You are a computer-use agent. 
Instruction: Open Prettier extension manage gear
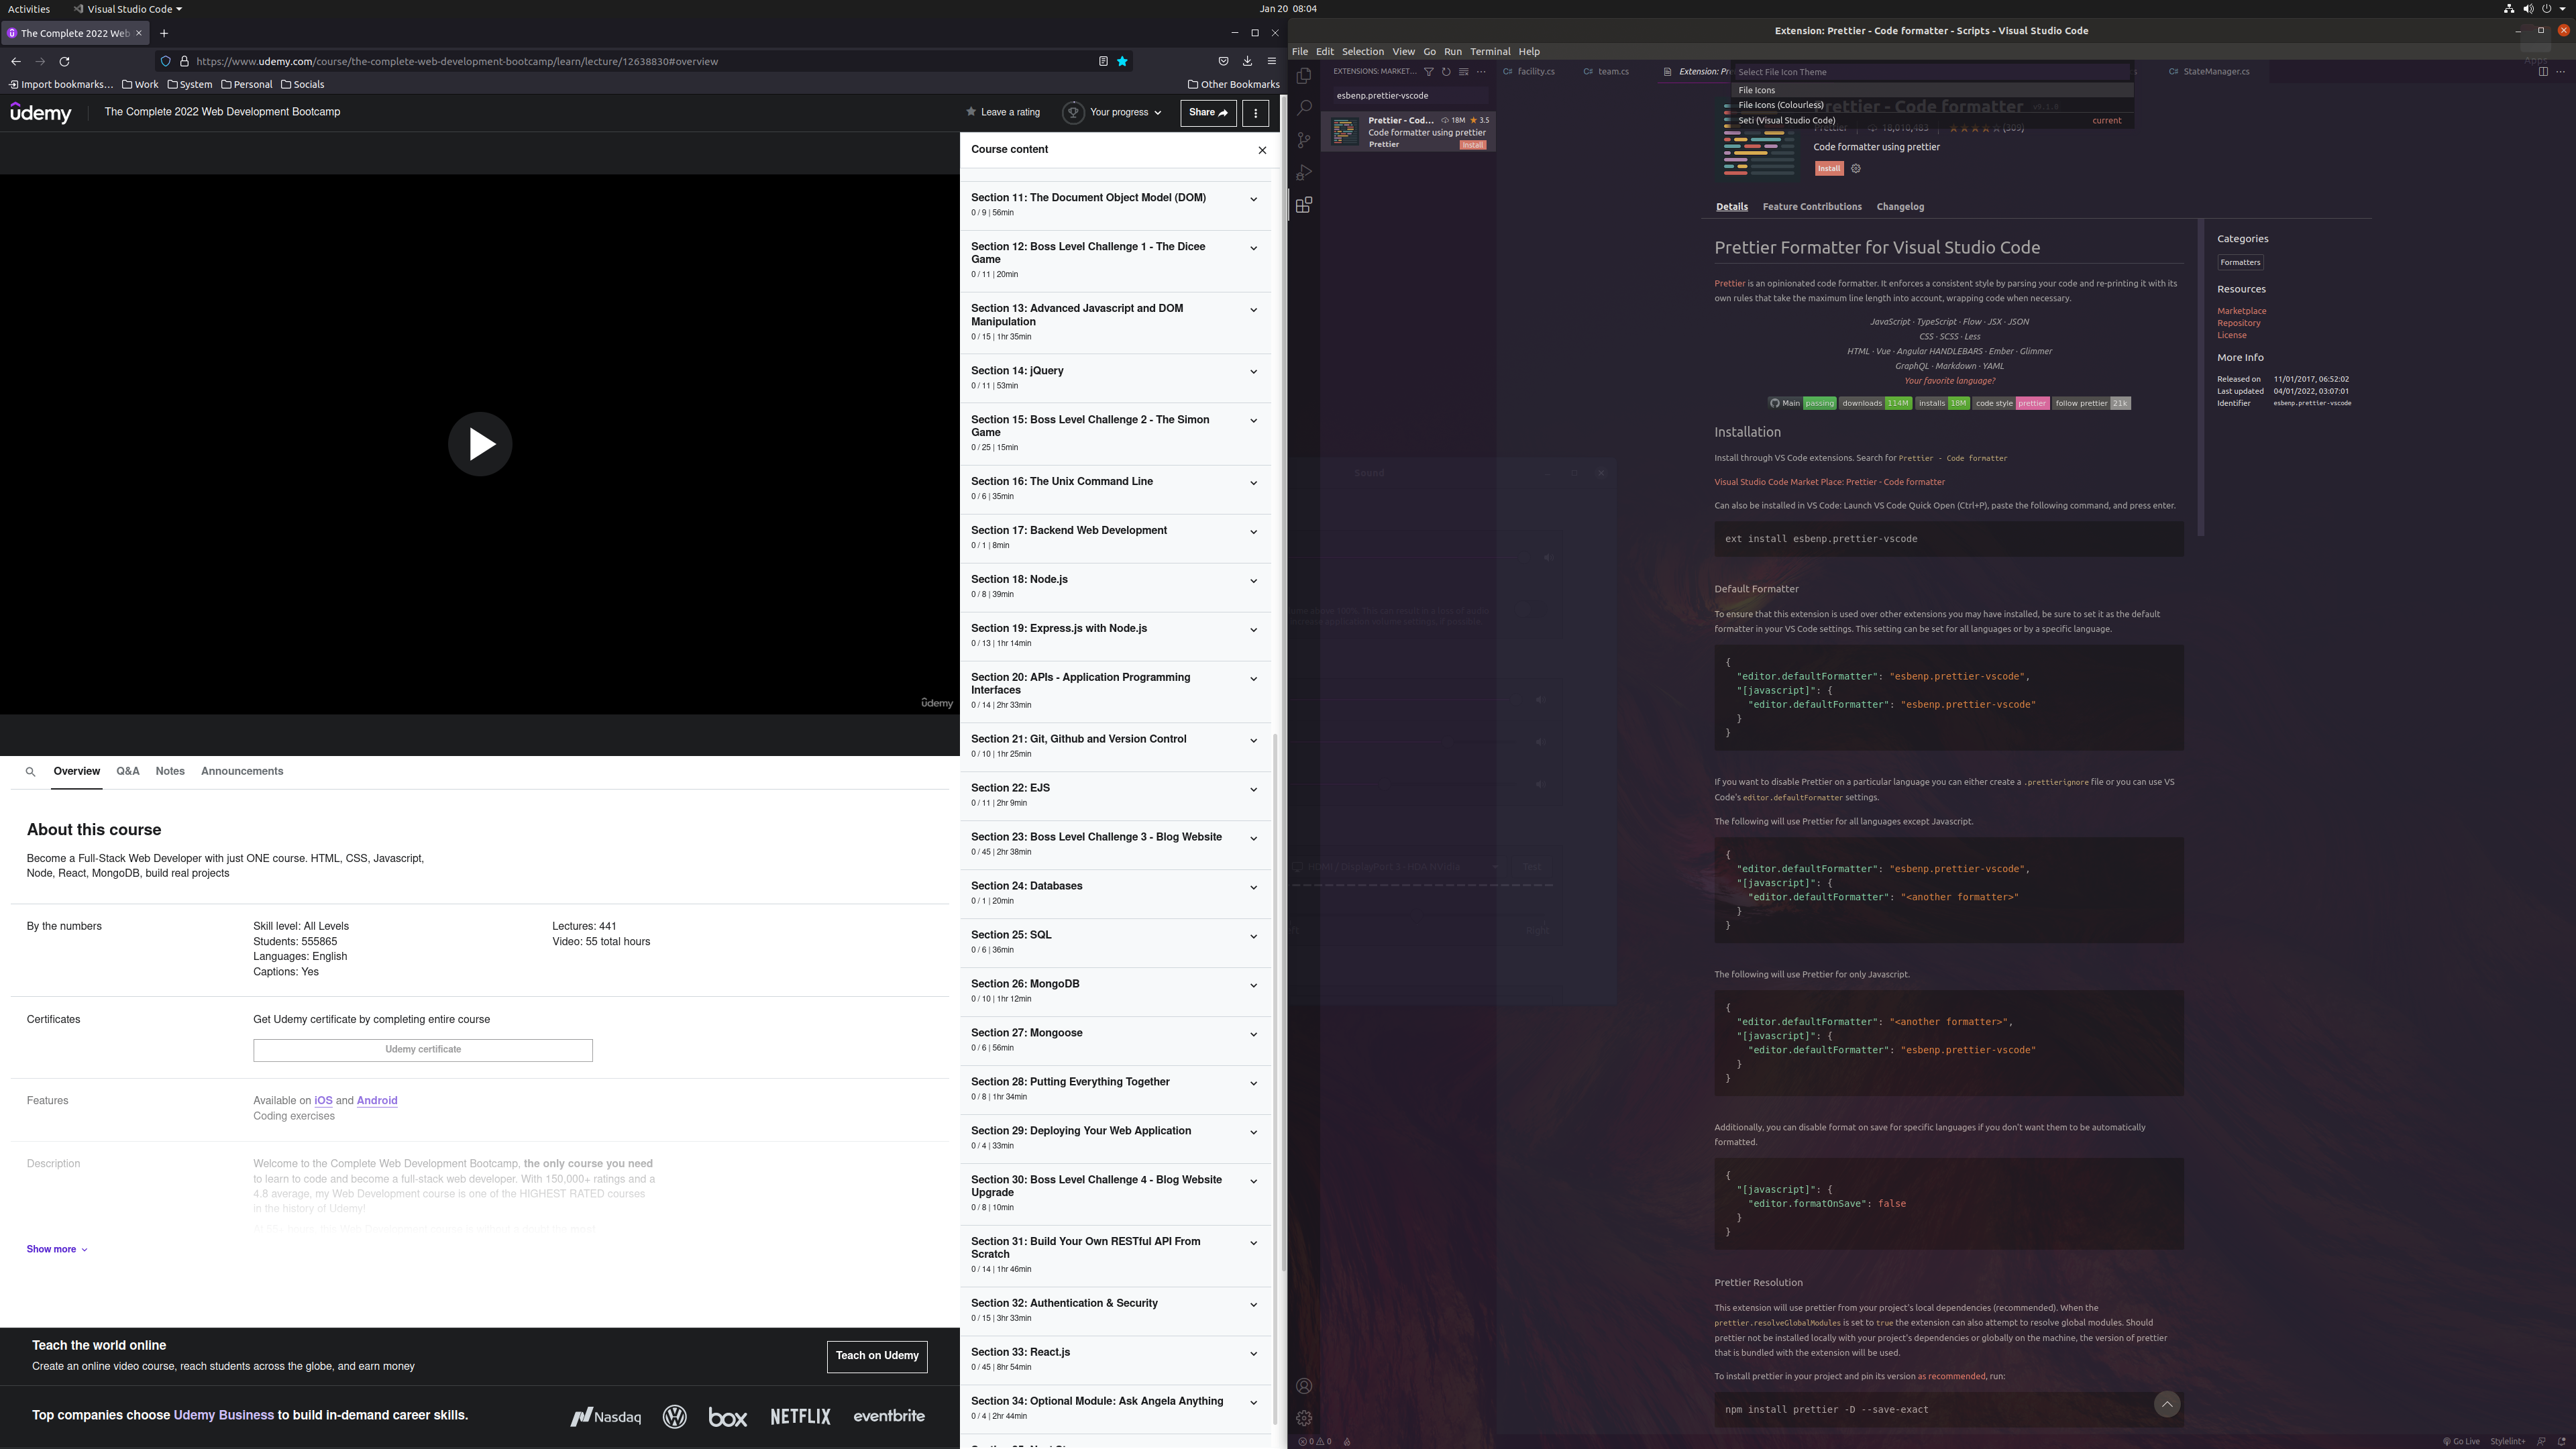(x=1856, y=168)
